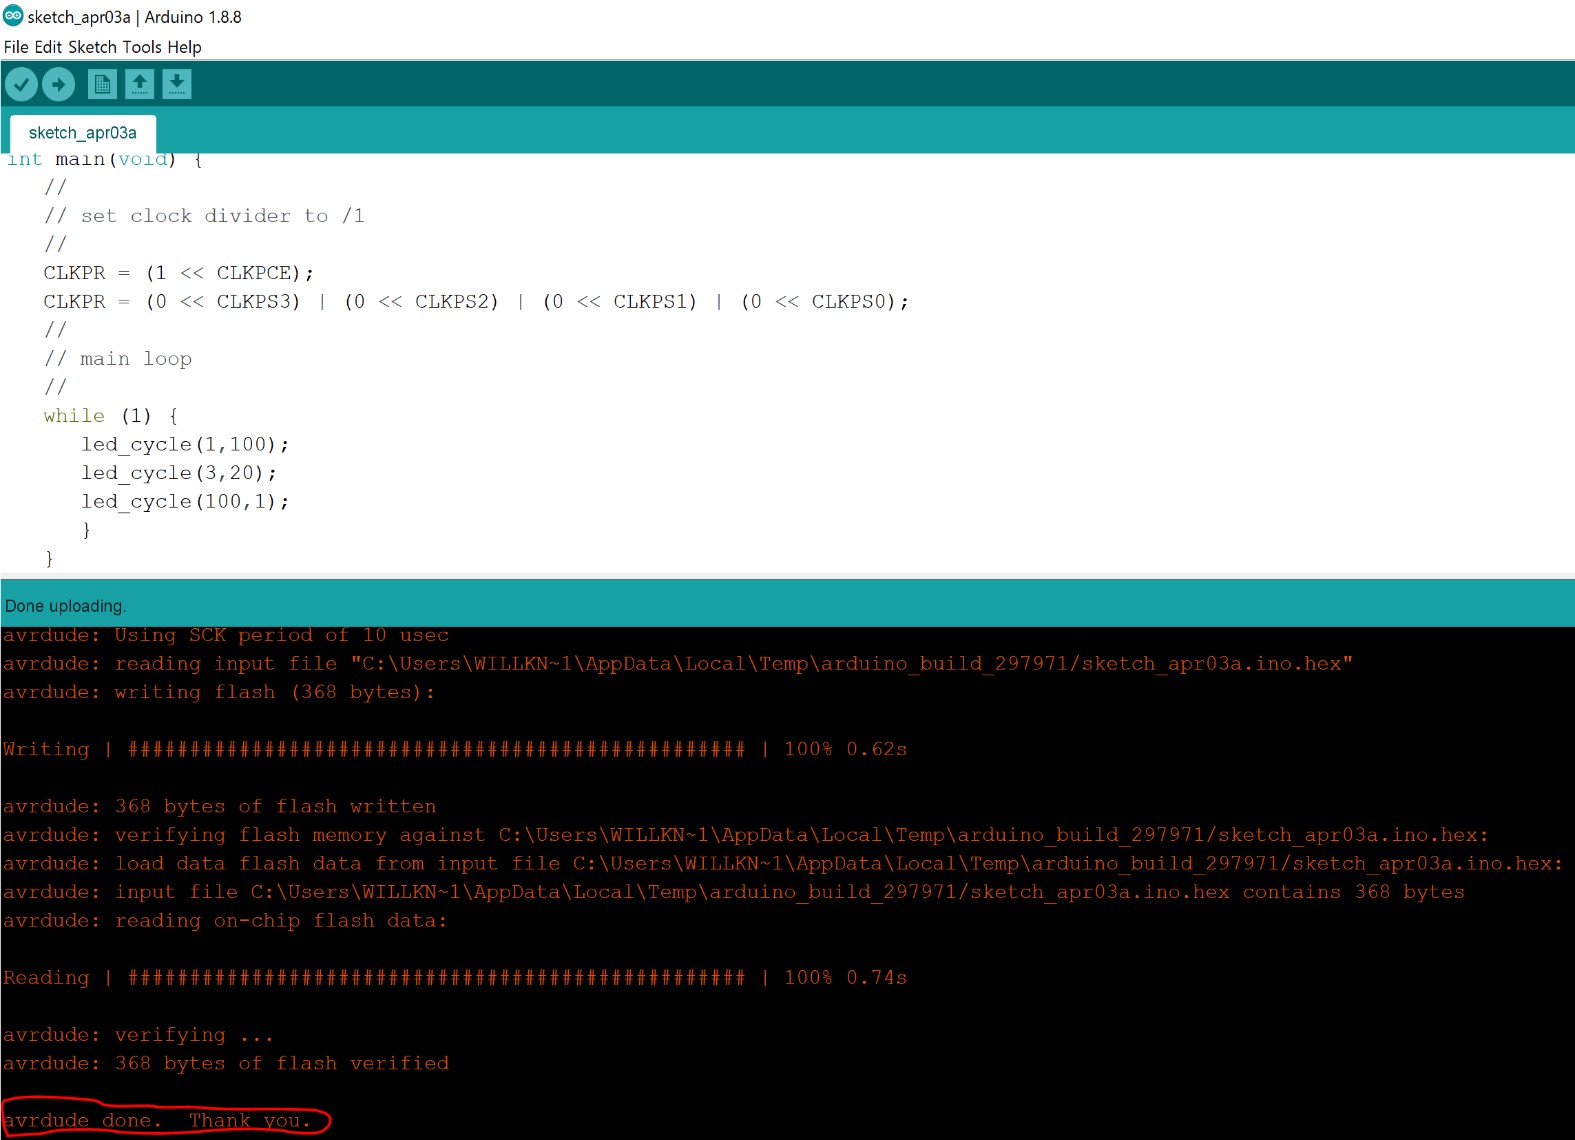Click the CLKPR = (1 << CLKPCE); line
Viewport: 1575px width, 1140px height.
pos(178,273)
